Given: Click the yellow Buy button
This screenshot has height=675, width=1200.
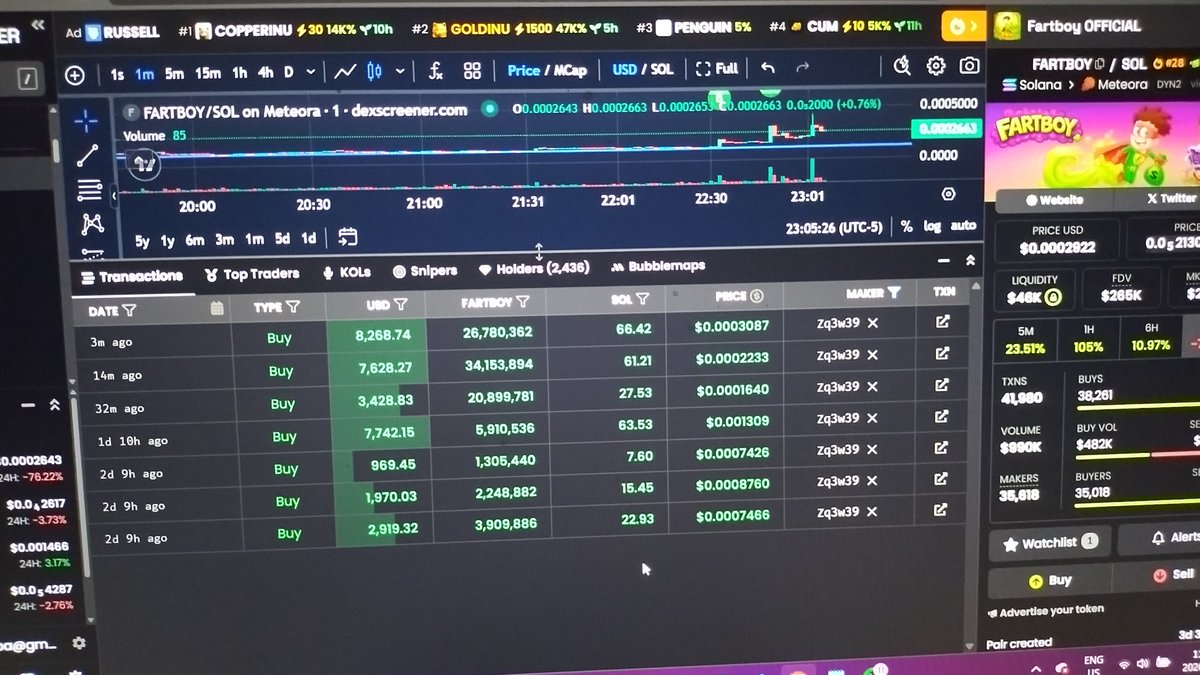Looking at the screenshot, I should pyautogui.click(x=1050, y=580).
